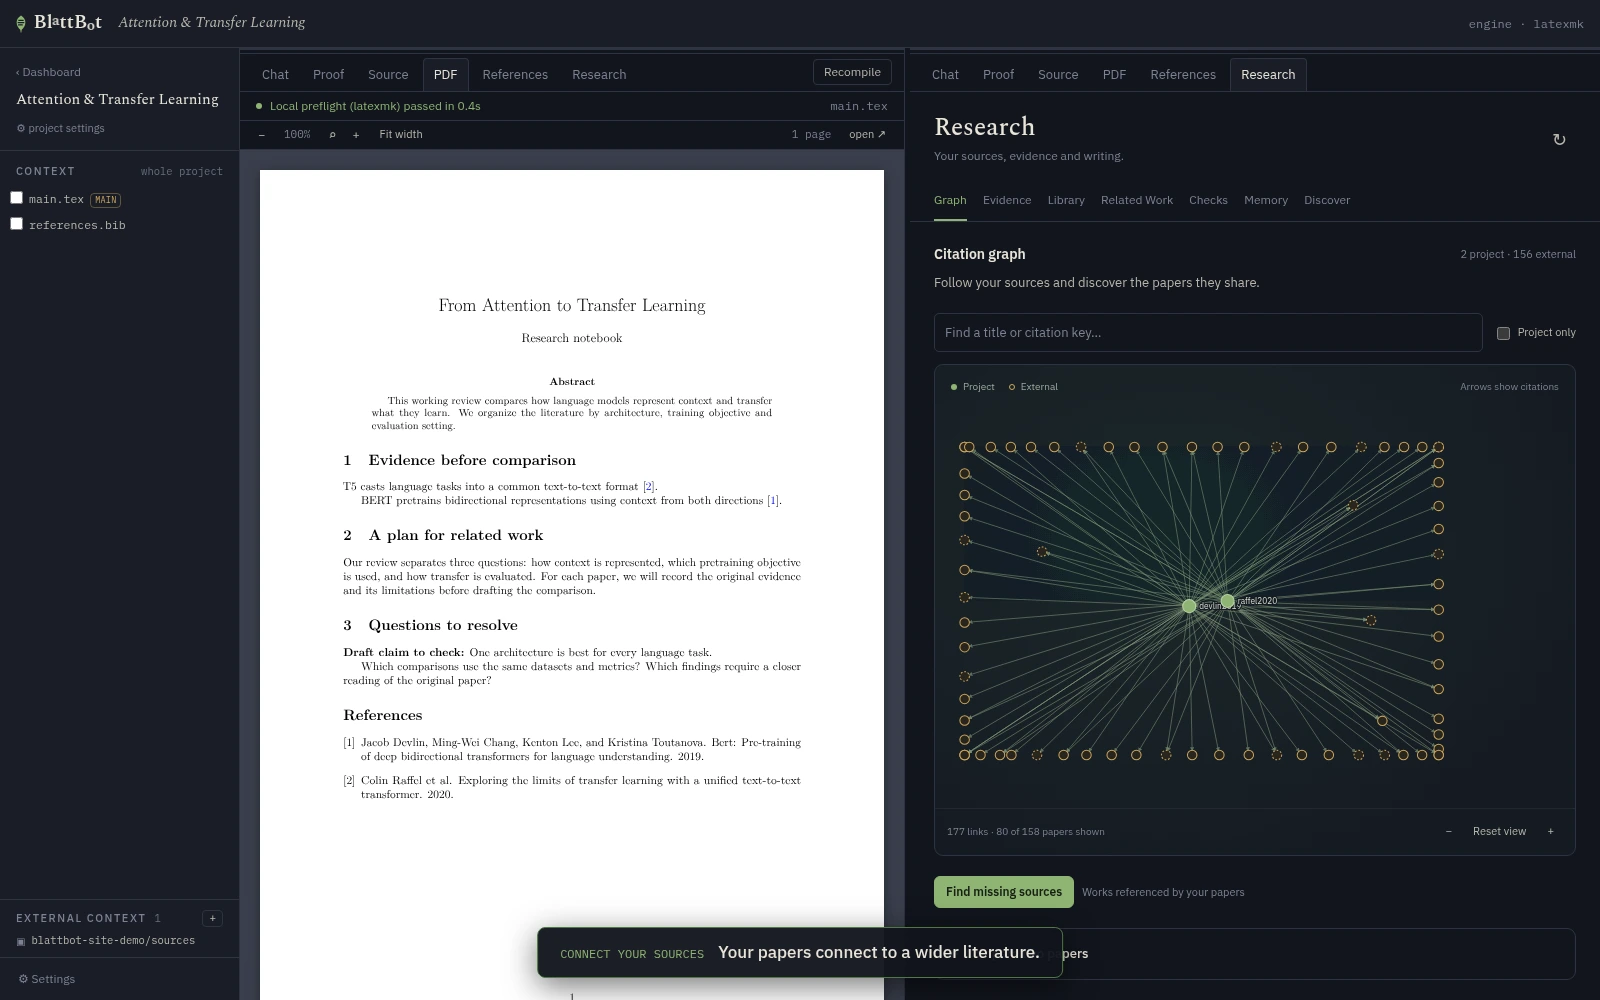Tick the main.tex context checkbox
Screen dimensions: 1600x1000
[16, 198]
